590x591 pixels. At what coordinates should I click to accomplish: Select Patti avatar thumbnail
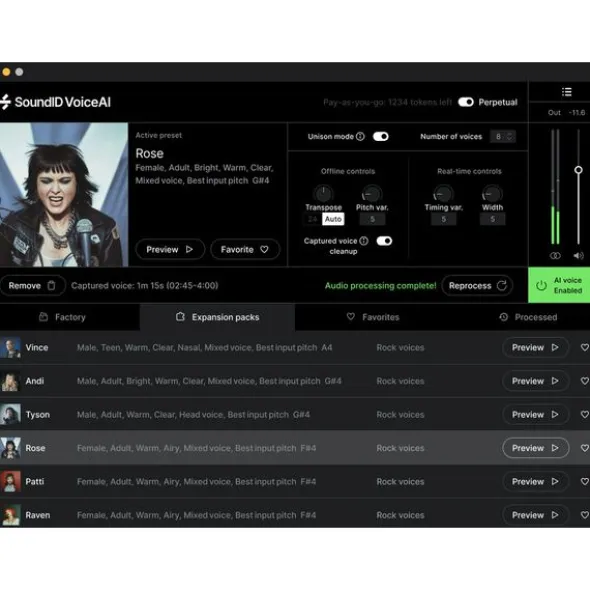(x=10, y=482)
